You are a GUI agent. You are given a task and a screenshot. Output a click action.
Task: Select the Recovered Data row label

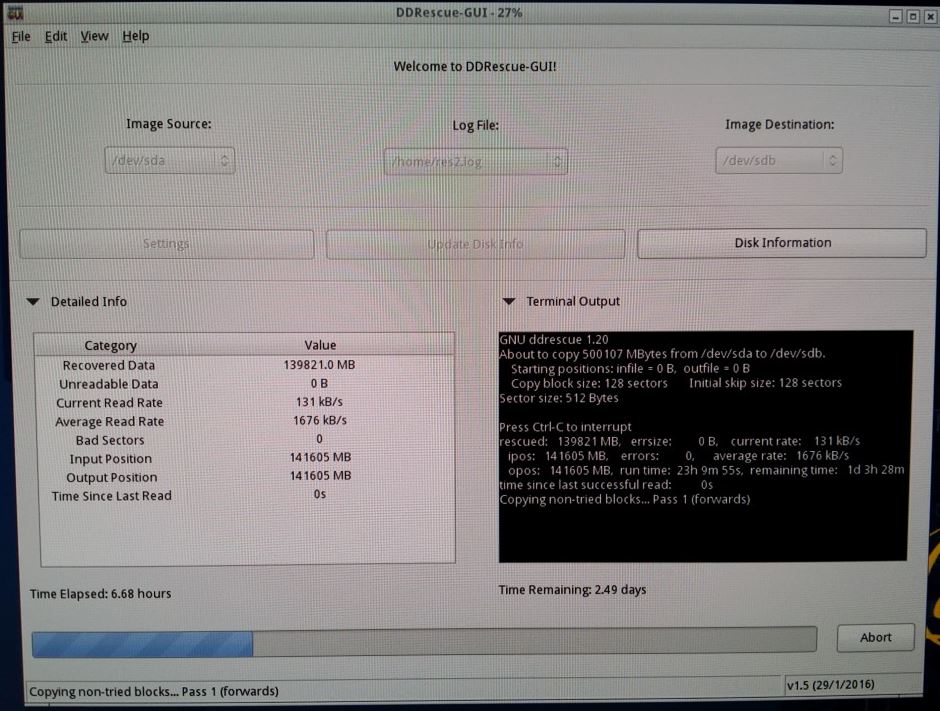point(109,365)
